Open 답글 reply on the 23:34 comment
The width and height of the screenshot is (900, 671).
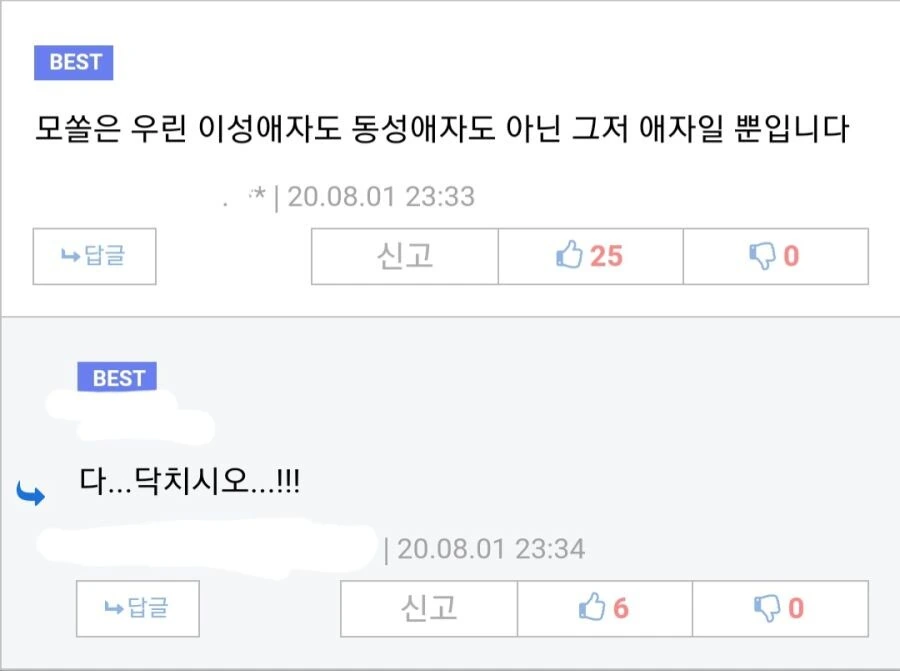point(138,608)
